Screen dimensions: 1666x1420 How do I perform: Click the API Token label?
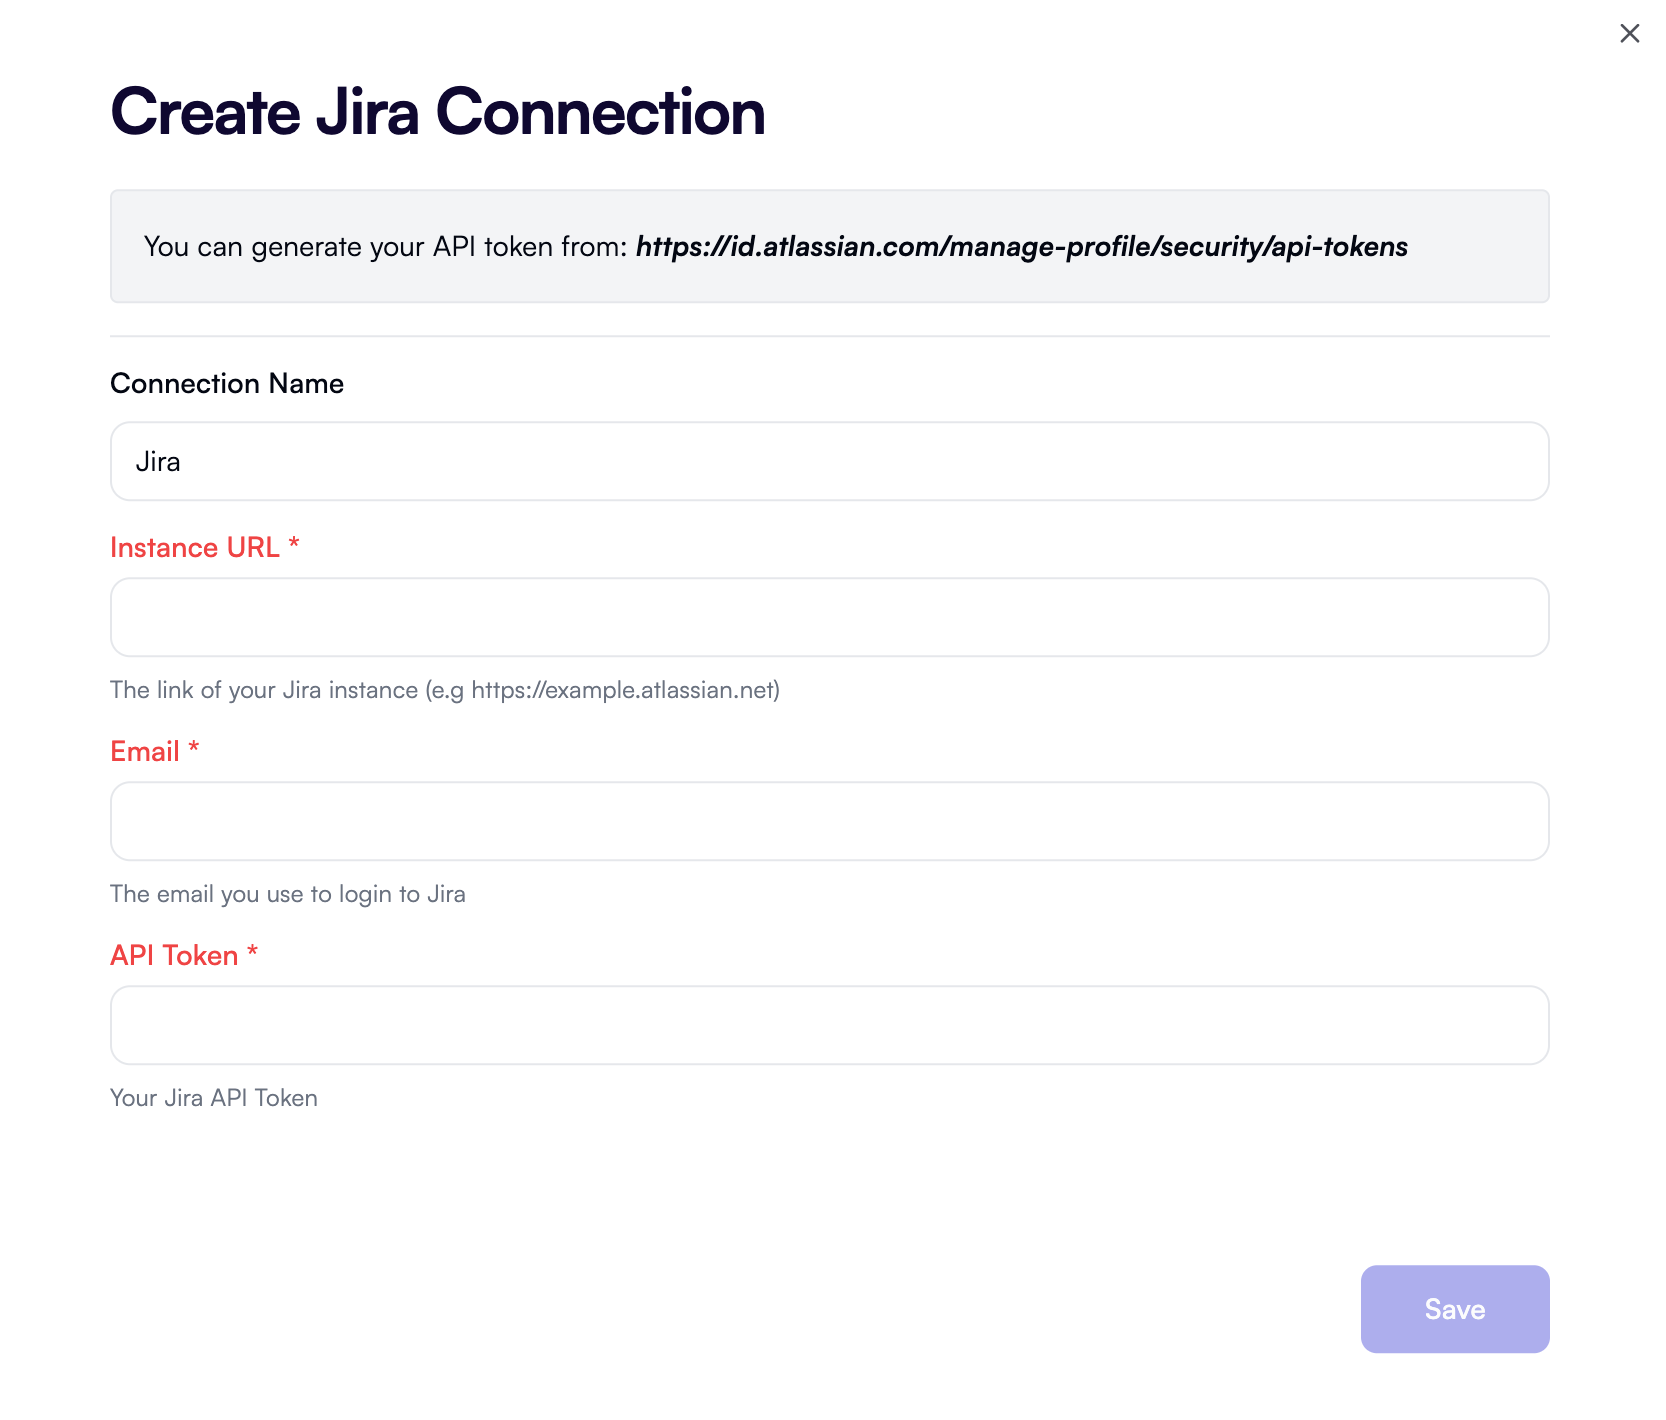tap(174, 955)
